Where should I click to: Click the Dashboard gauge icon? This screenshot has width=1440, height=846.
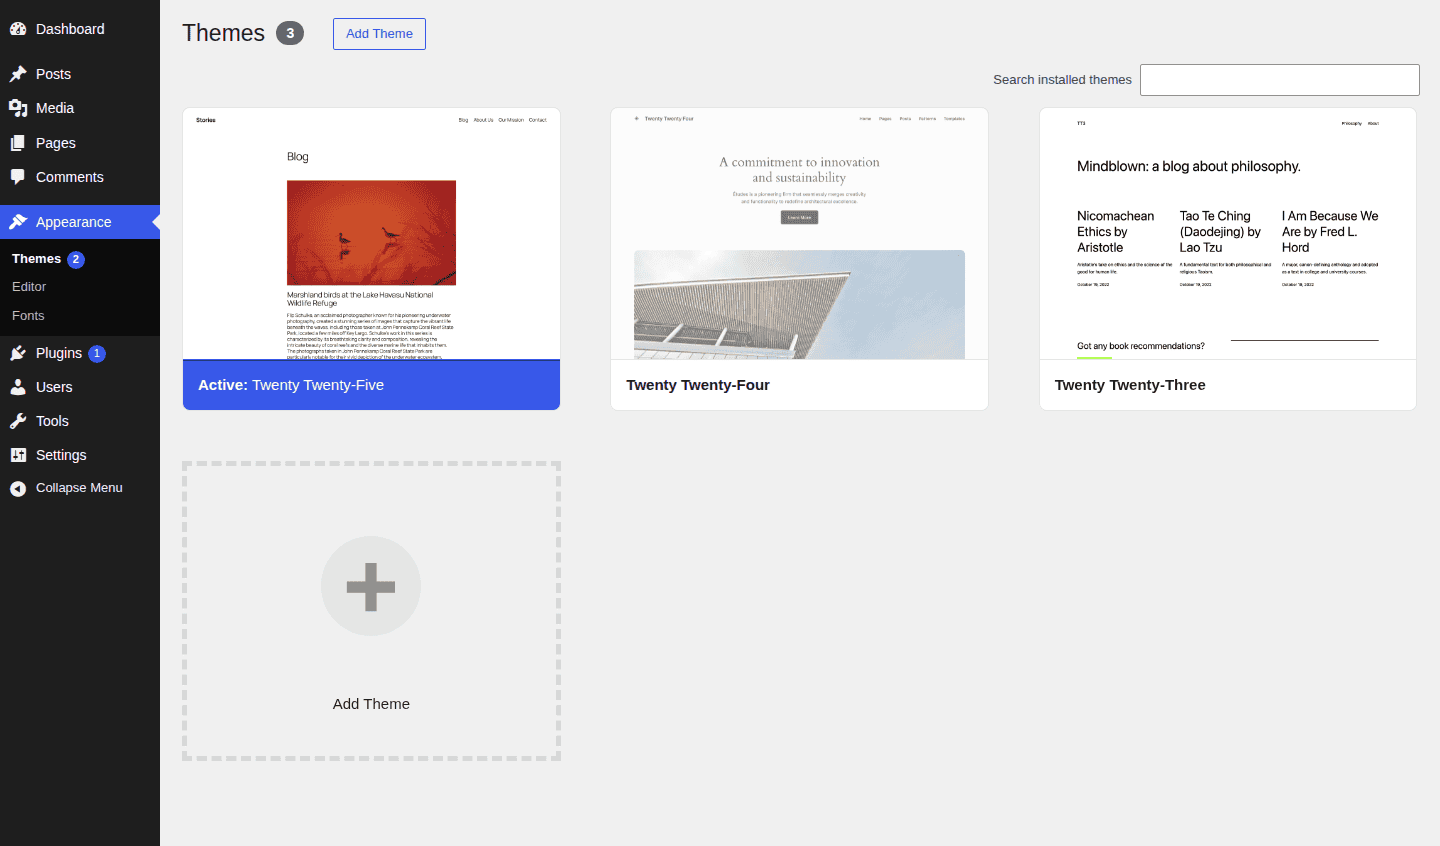click(18, 29)
